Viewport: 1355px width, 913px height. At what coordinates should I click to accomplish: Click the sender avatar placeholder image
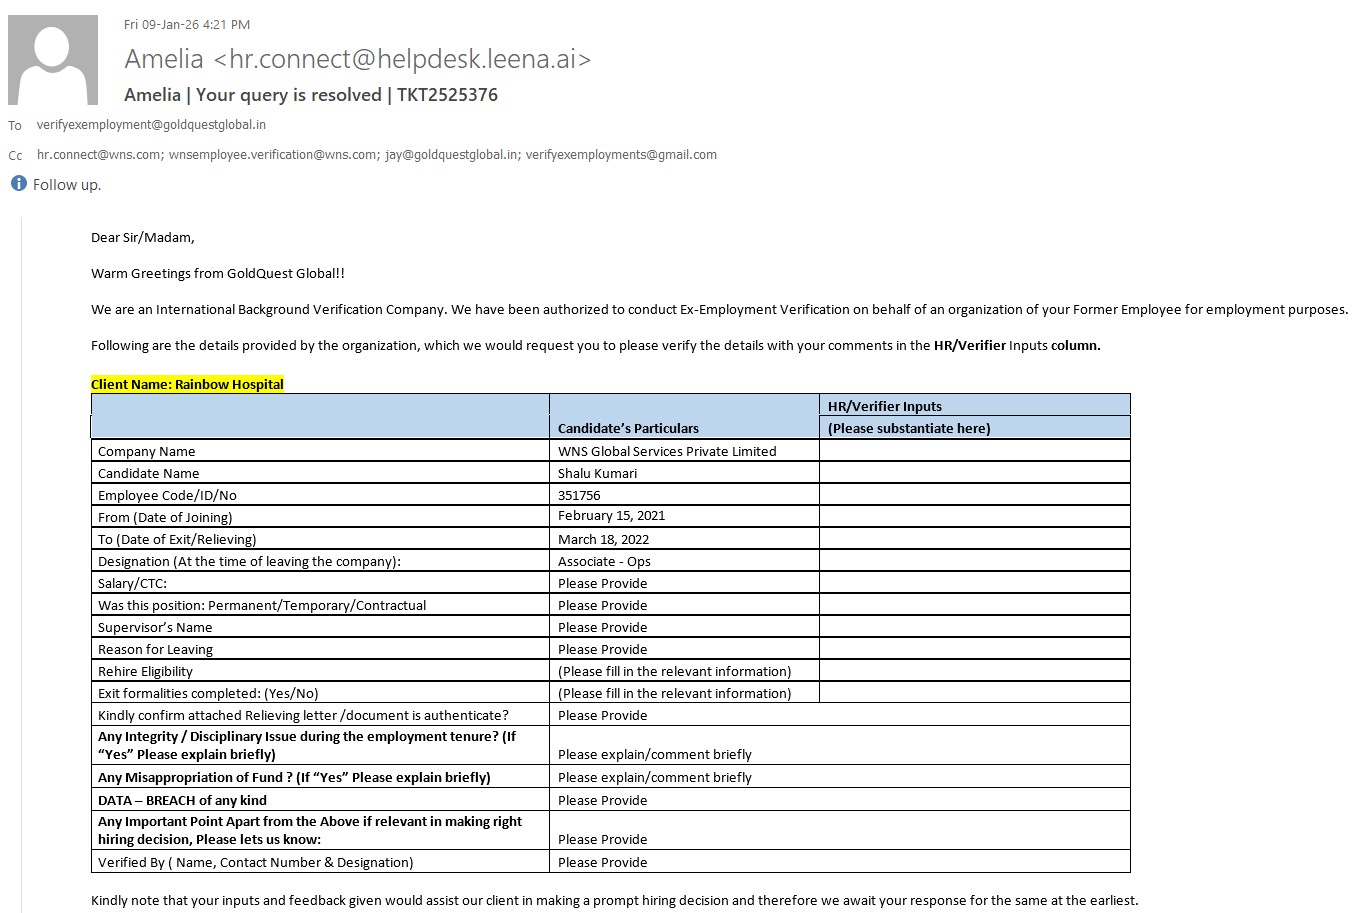[x=53, y=60]
